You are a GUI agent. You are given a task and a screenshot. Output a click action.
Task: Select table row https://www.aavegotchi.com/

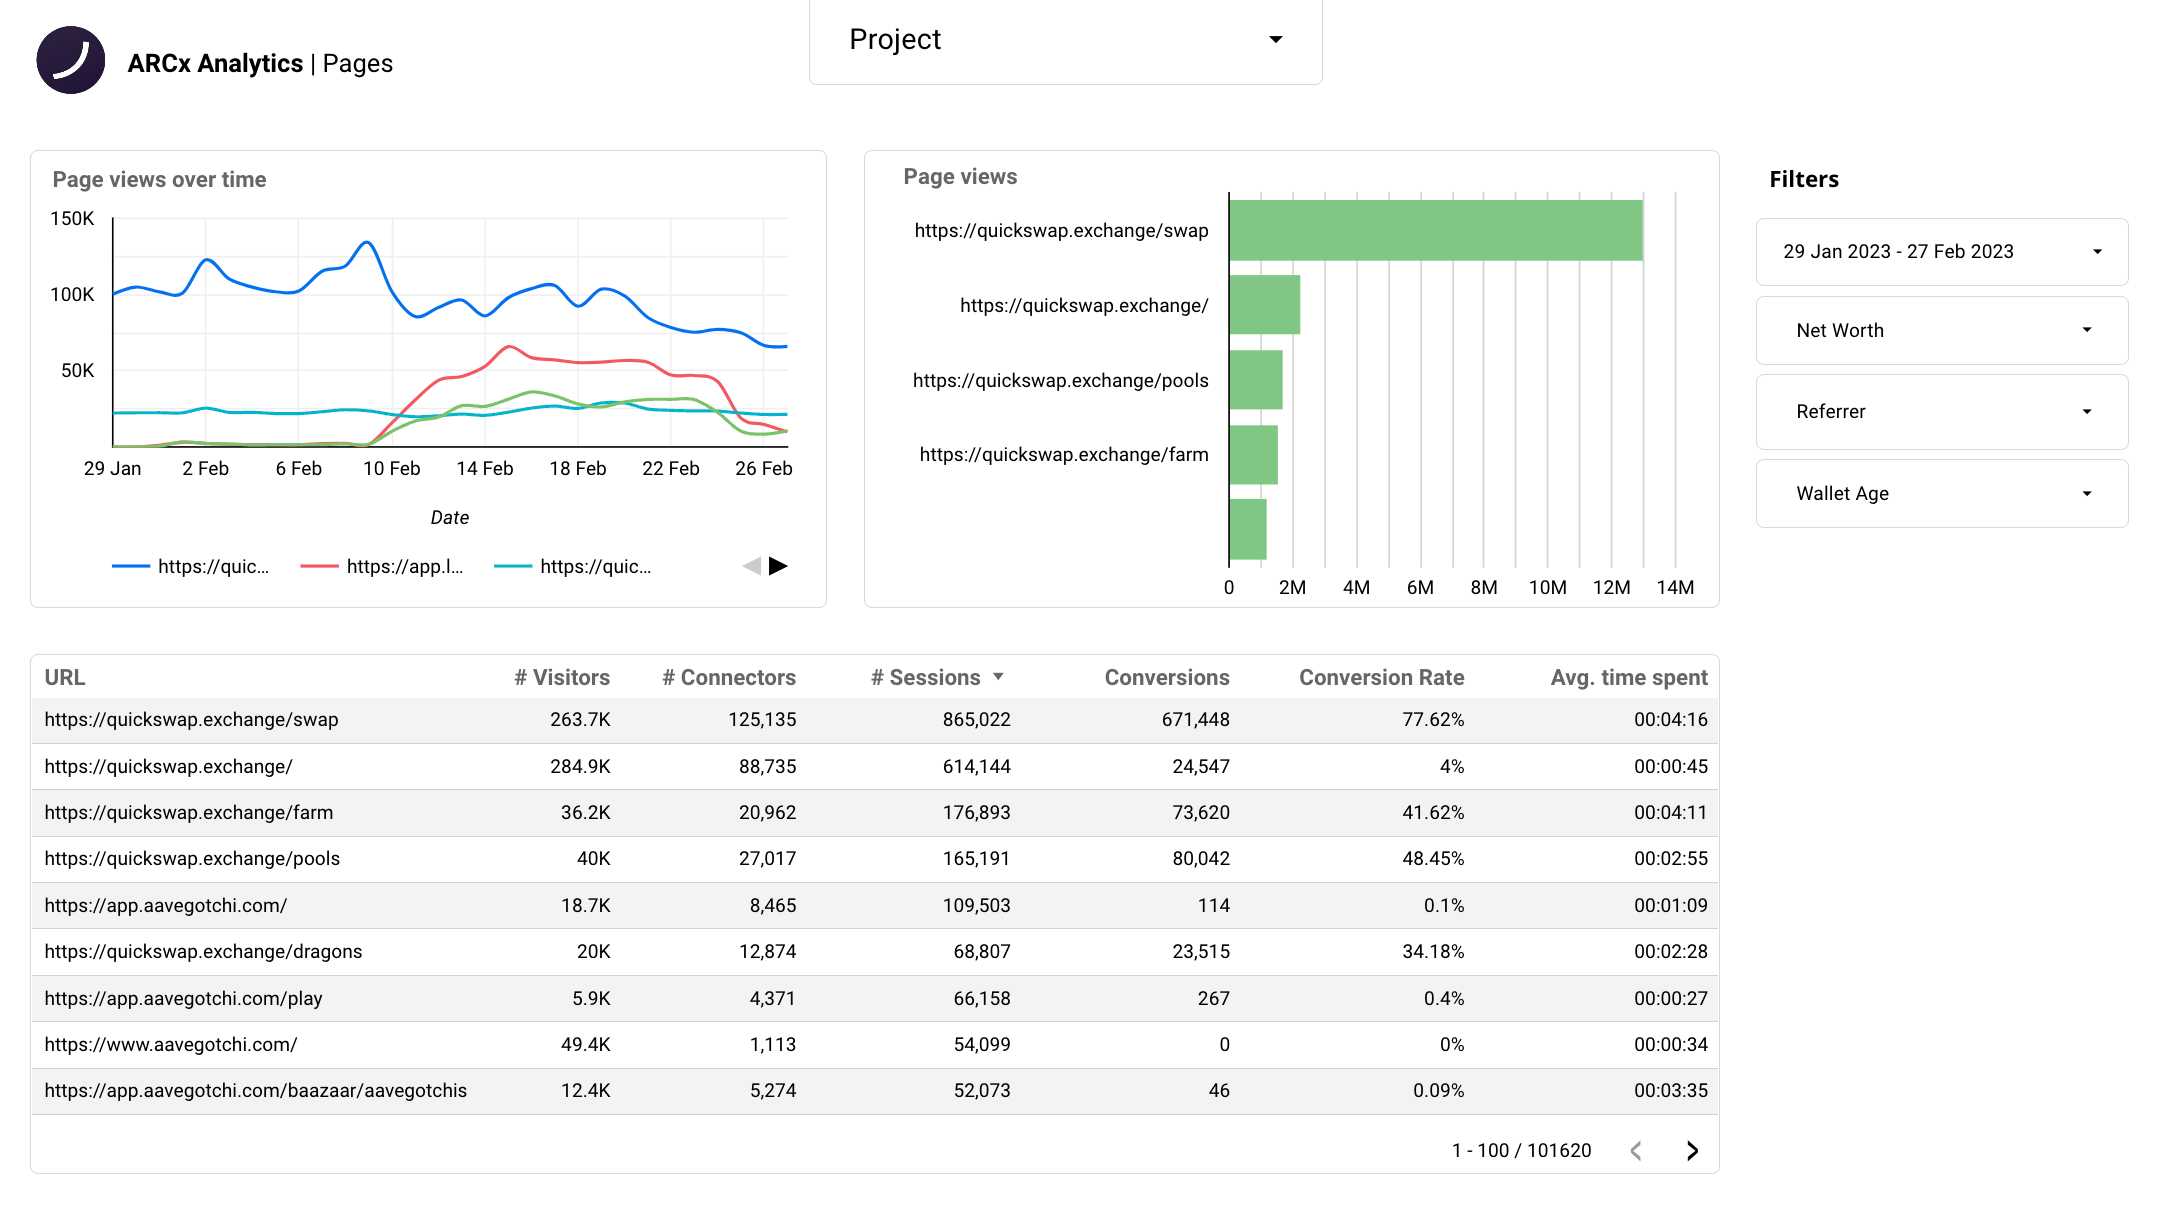(875, 1045)
